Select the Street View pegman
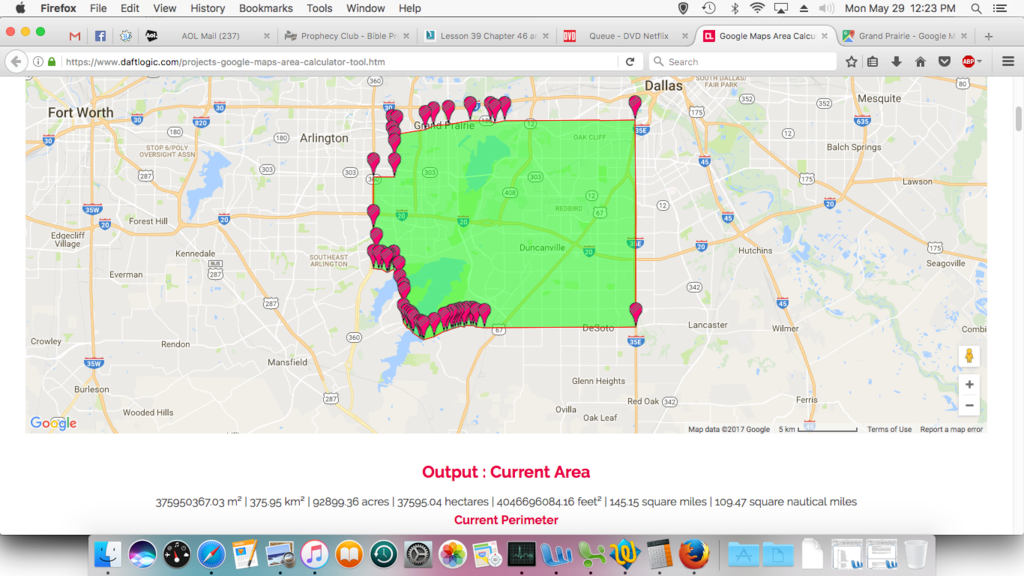 pyautogui.click(x=969, y=356)
